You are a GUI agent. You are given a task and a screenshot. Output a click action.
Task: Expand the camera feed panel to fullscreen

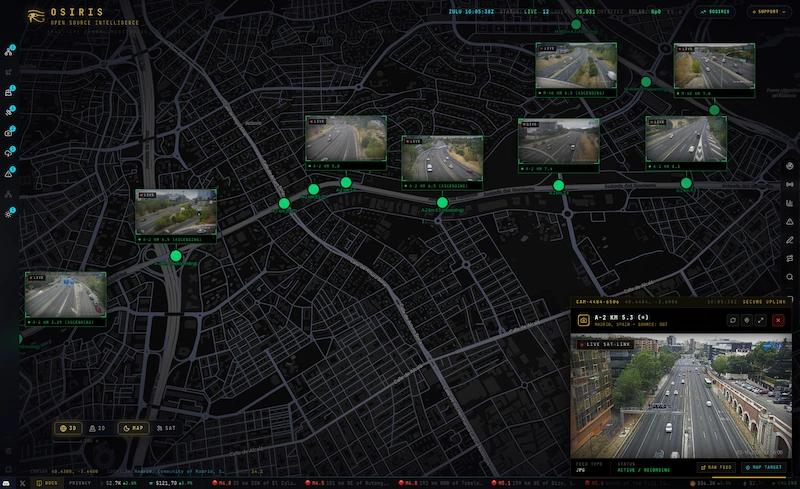coord(761,320)
